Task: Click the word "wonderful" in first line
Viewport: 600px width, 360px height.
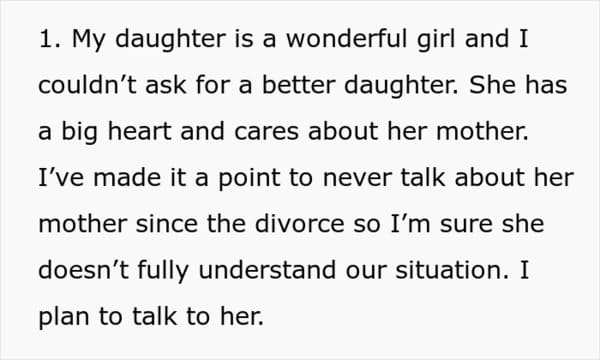Action: pyautogui.click(x=346, y=38)
